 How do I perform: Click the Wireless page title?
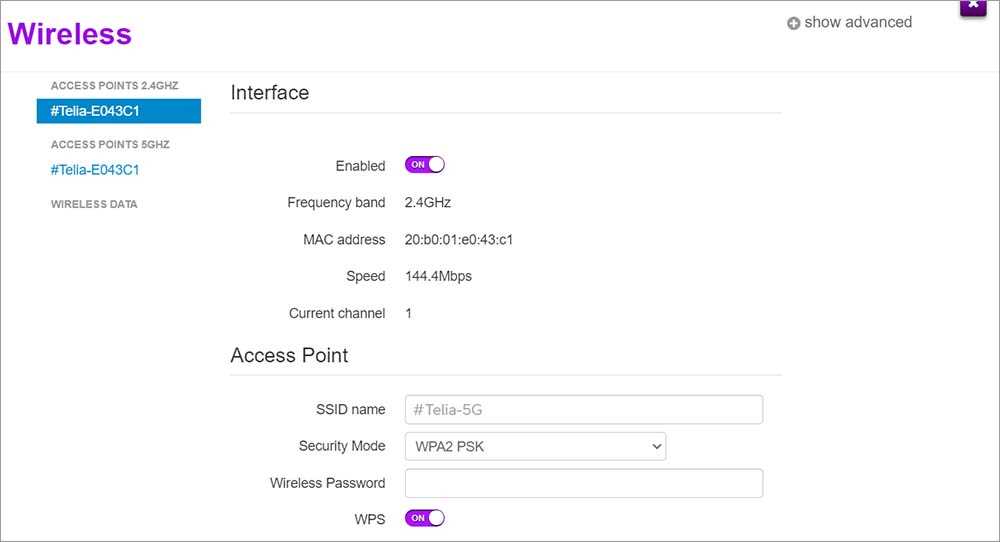(x=70, y=34)
